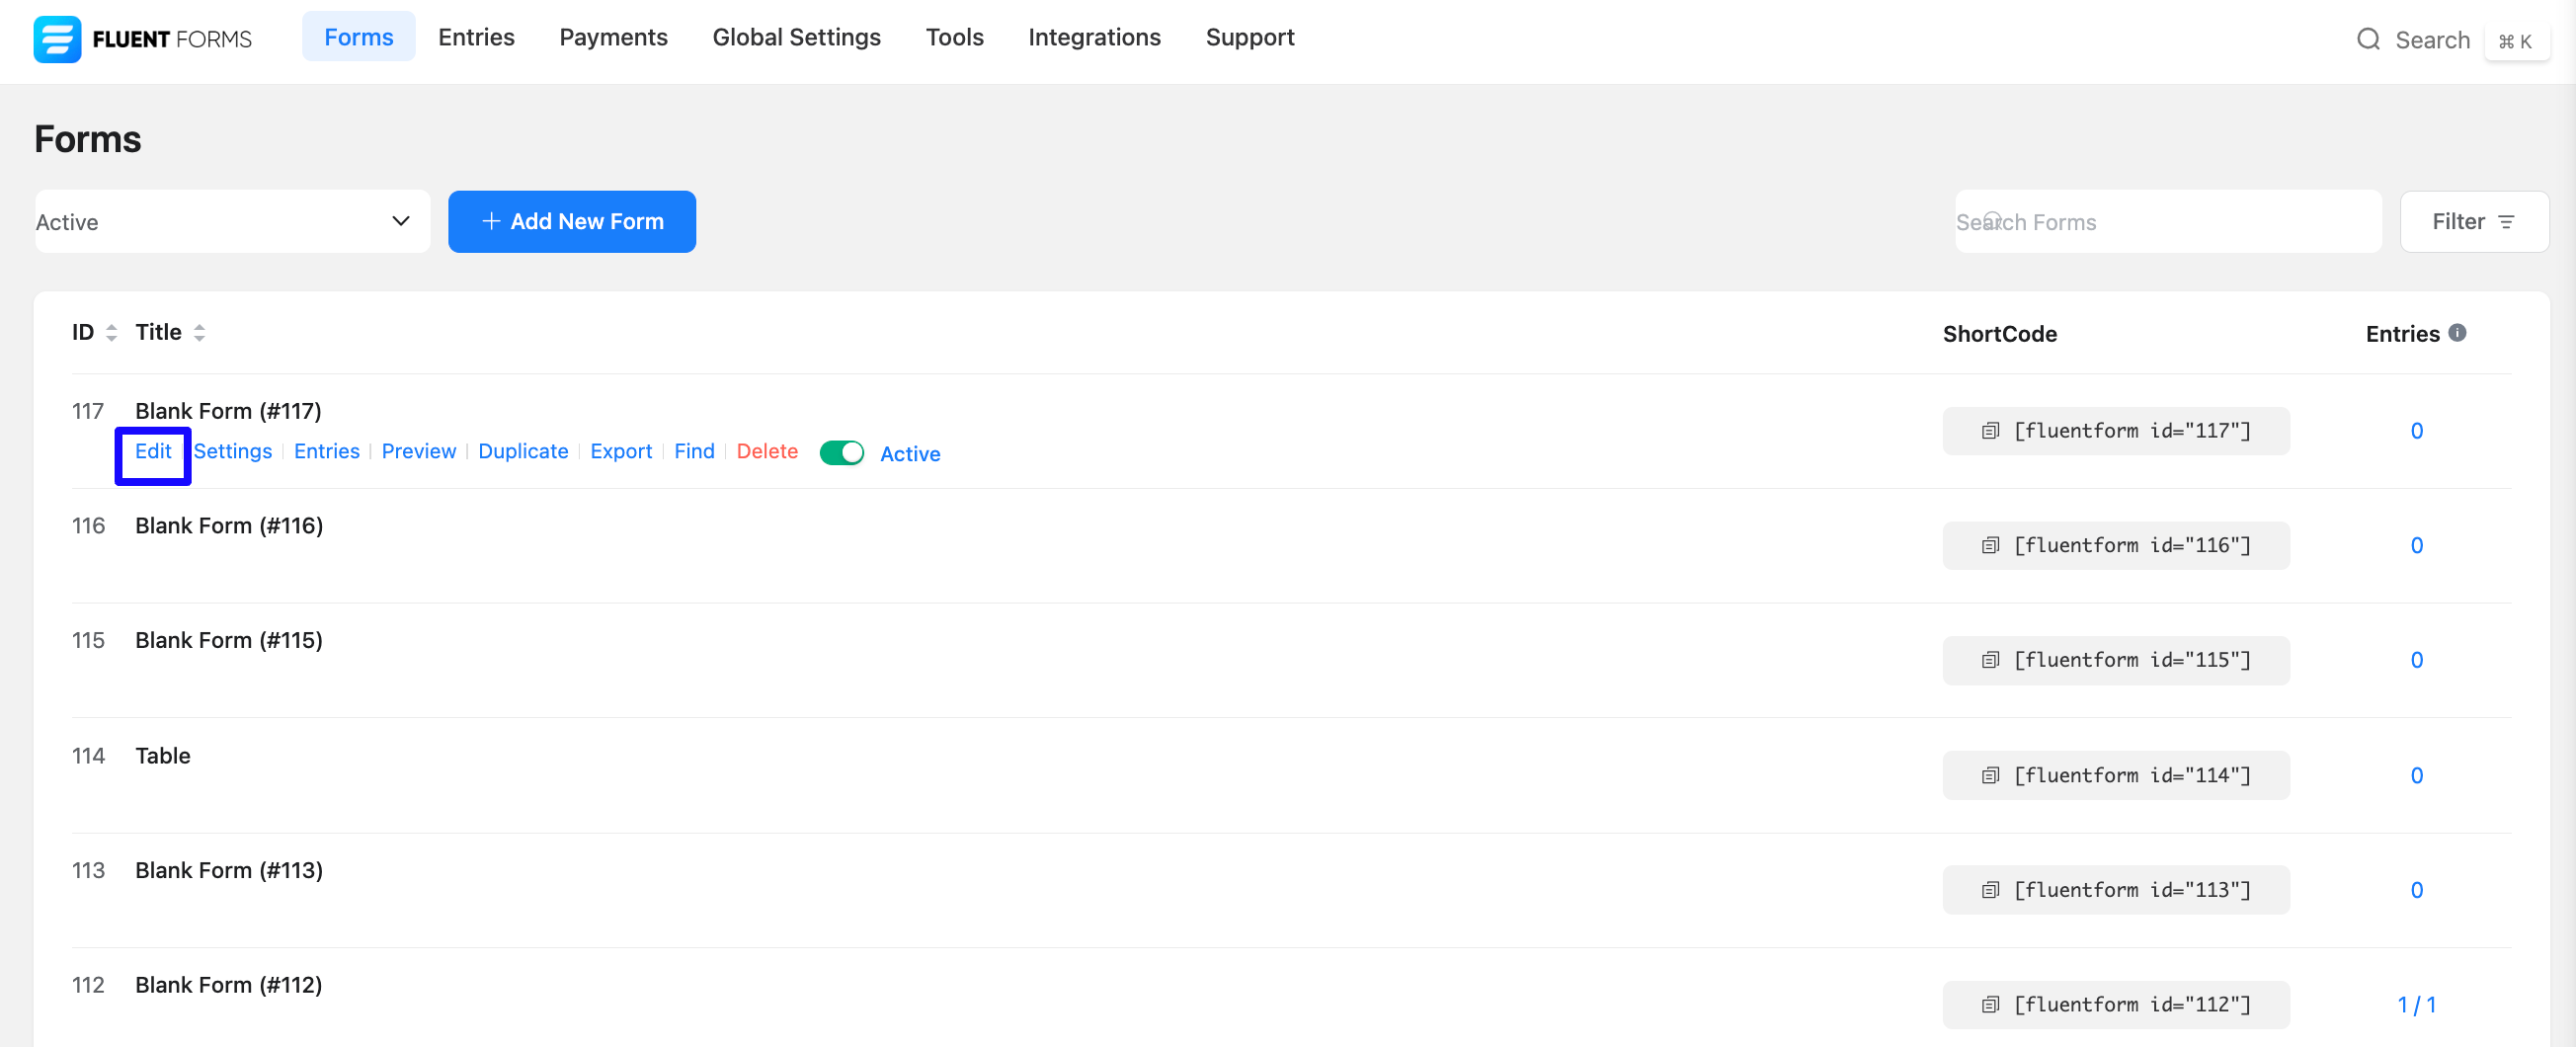Copy shortcode icon for form 112
Image resolution: width=2576 pixels, height=1047 pixels.
point(1990,1004)
